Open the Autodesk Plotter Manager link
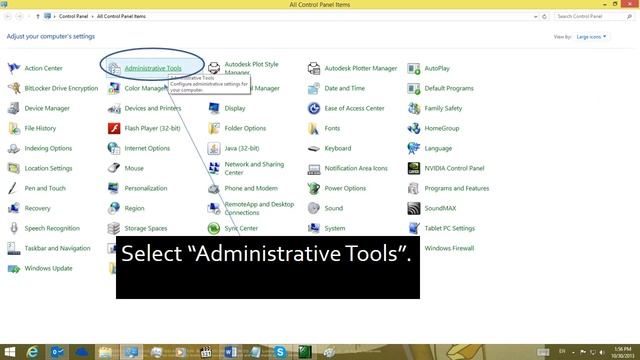The height and width of the screenshot is (360, 640). coord(360,68)
